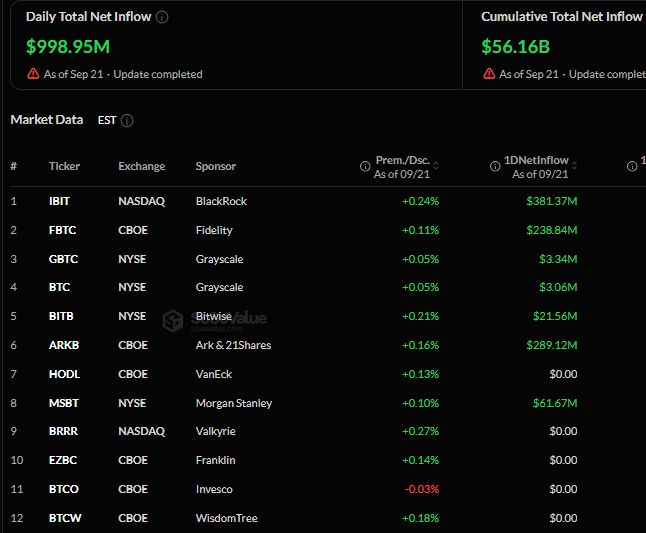Click the +0.27% premium value for BRRR
The image size is (646, 533).
(x=421, y=431)
